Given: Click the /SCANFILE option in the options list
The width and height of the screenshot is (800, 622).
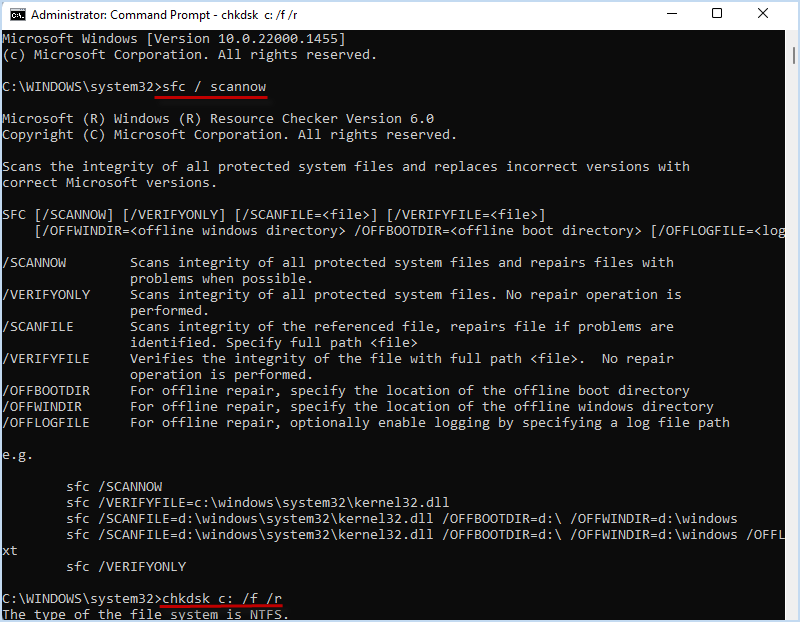Looking at the screenshot, I should [x=38, y=327].
